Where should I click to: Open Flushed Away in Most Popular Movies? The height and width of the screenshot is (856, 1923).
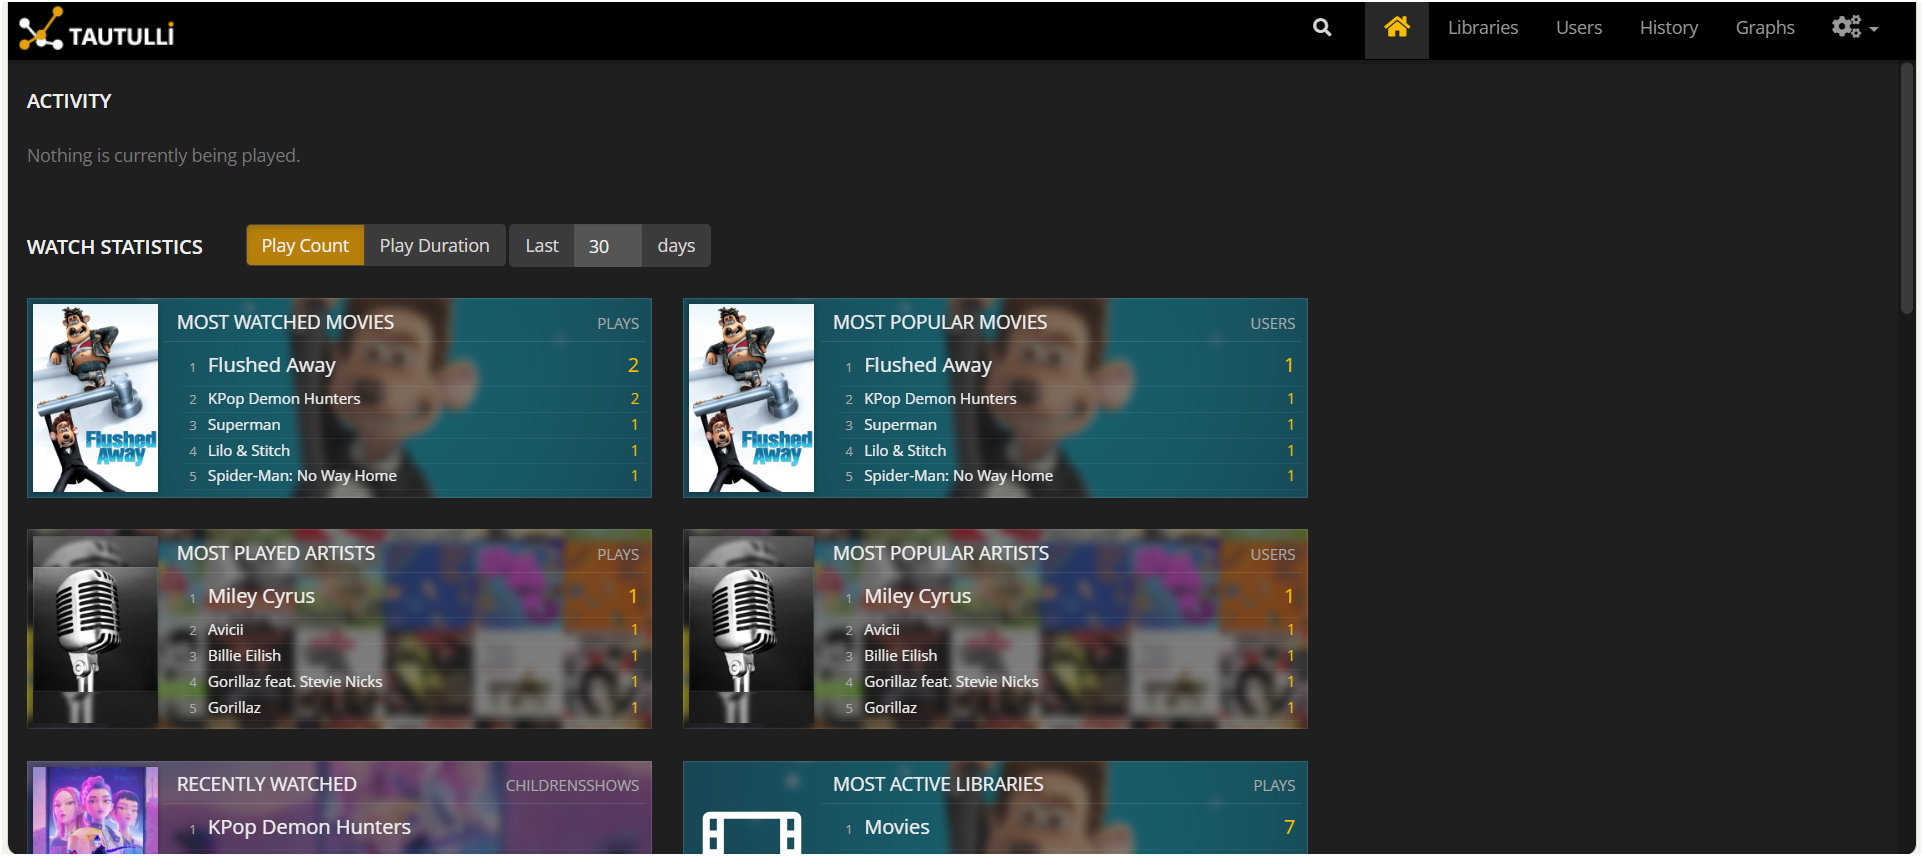[x=928, y=365]
